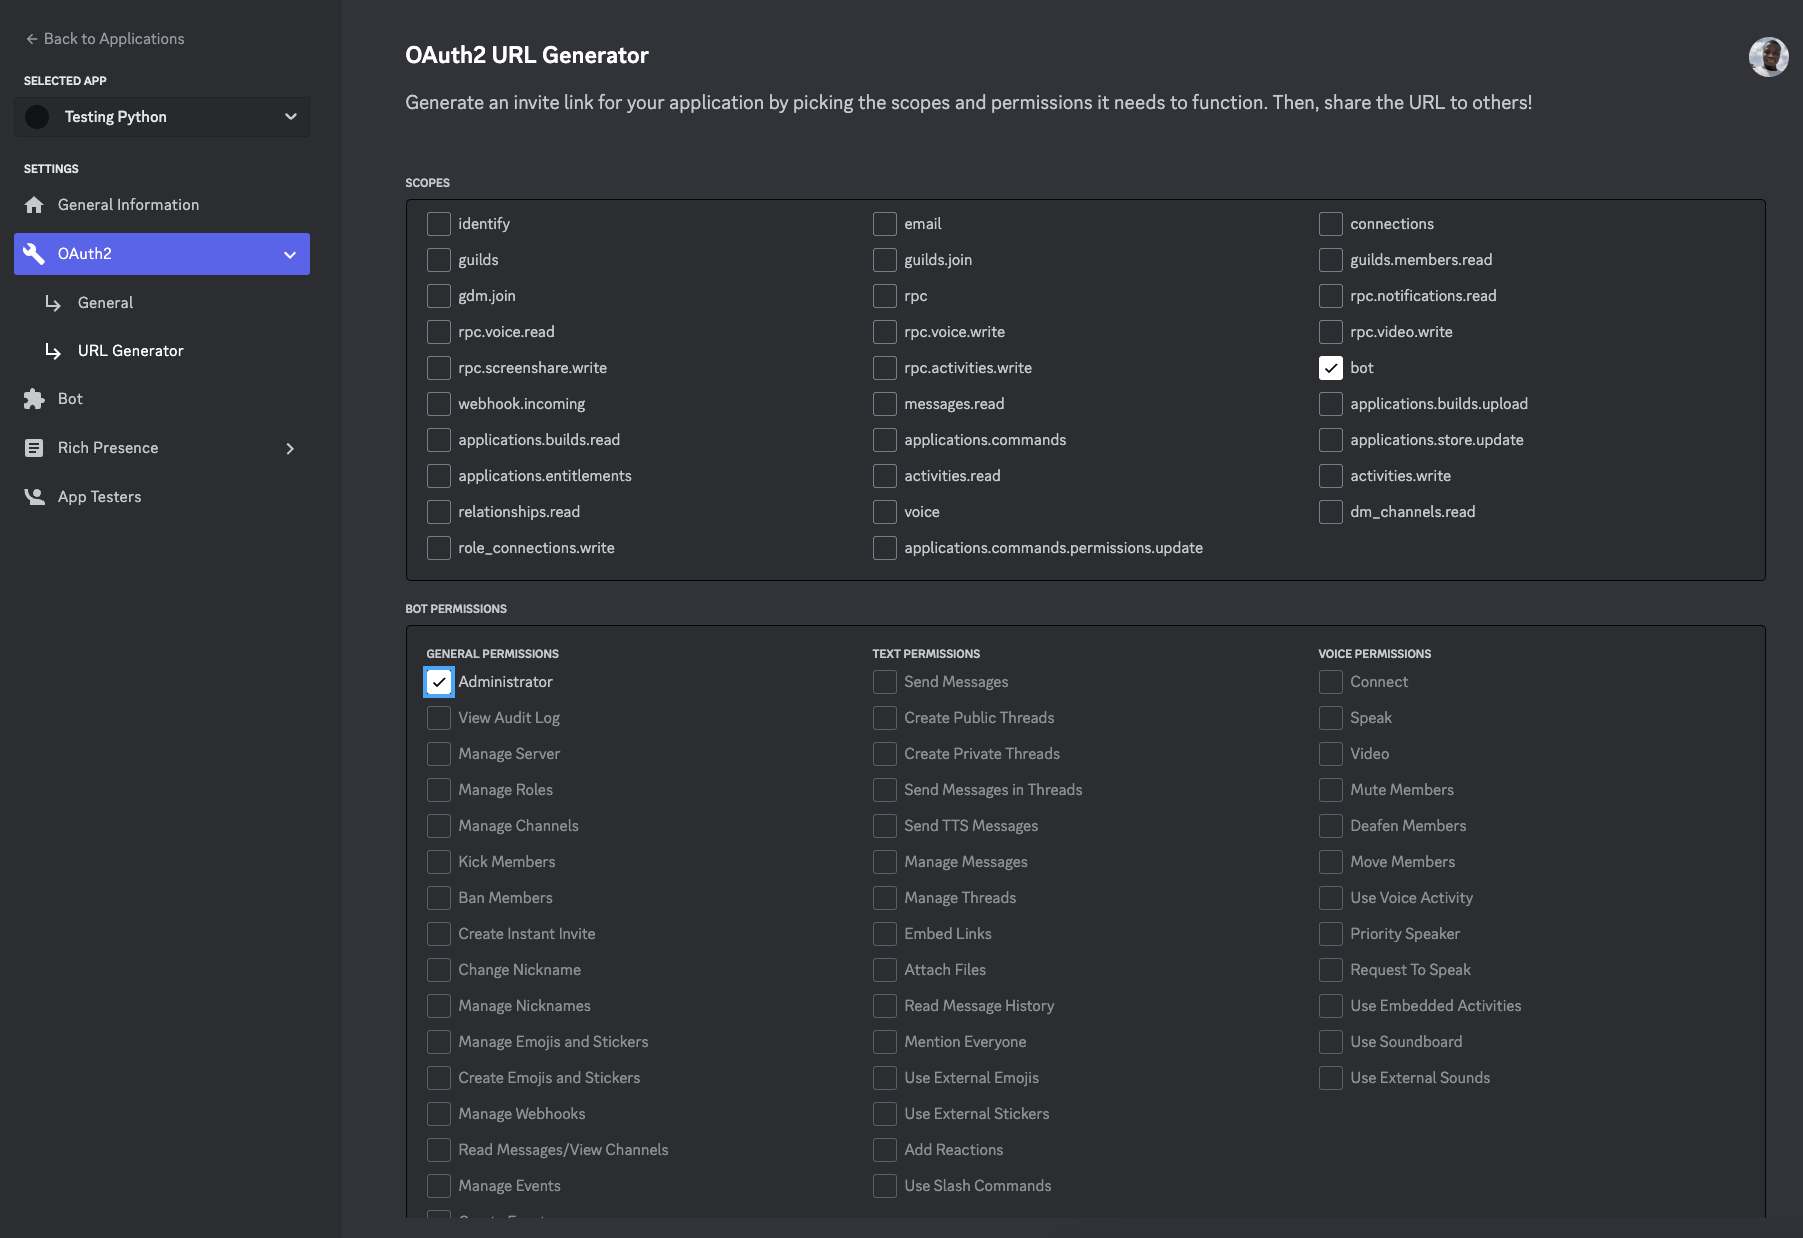
Task: Open the General page under OAuth2
Action: coord(105,302)
